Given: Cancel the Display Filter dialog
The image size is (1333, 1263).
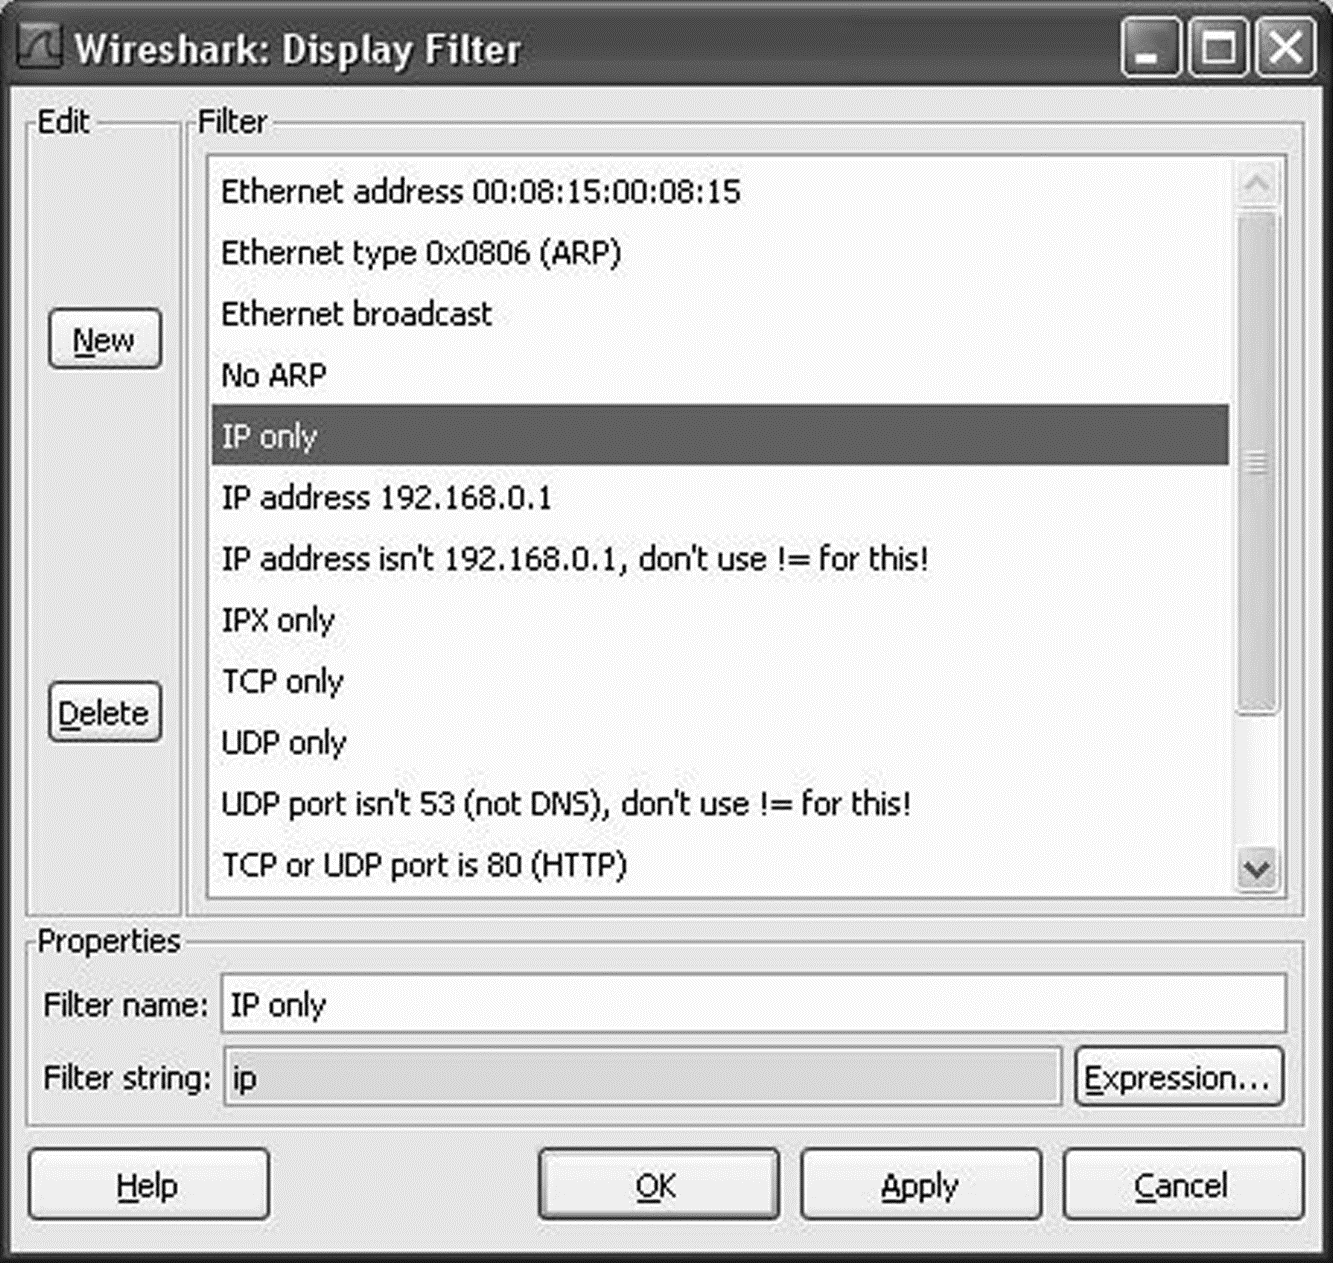Looking at the screenshot, I should pyautogui.click(x=1183, y=1185).
